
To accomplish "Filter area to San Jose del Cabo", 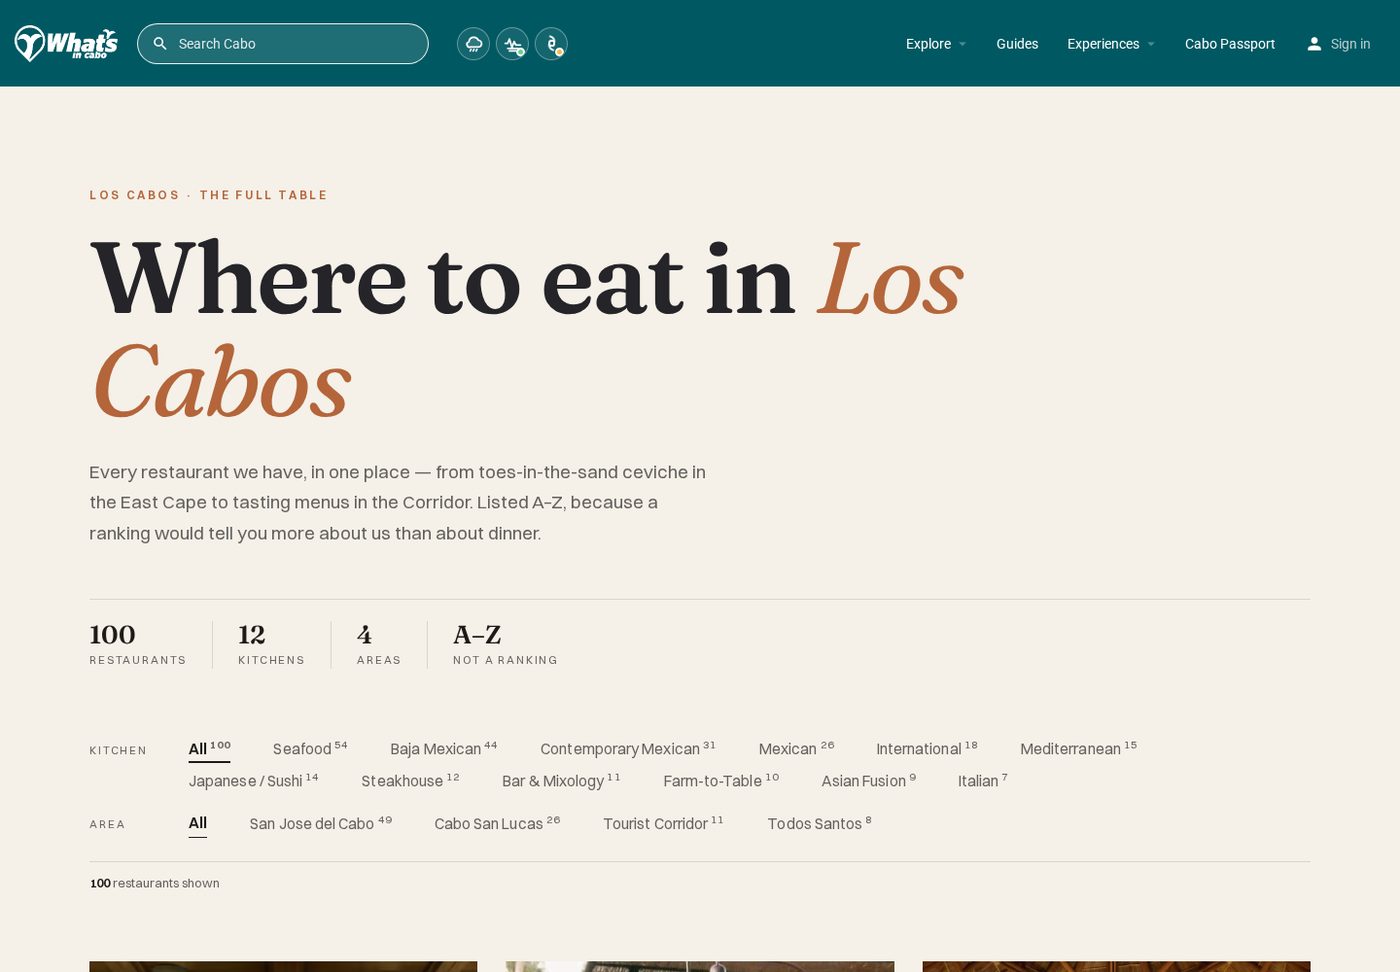I will click(321, 824).
